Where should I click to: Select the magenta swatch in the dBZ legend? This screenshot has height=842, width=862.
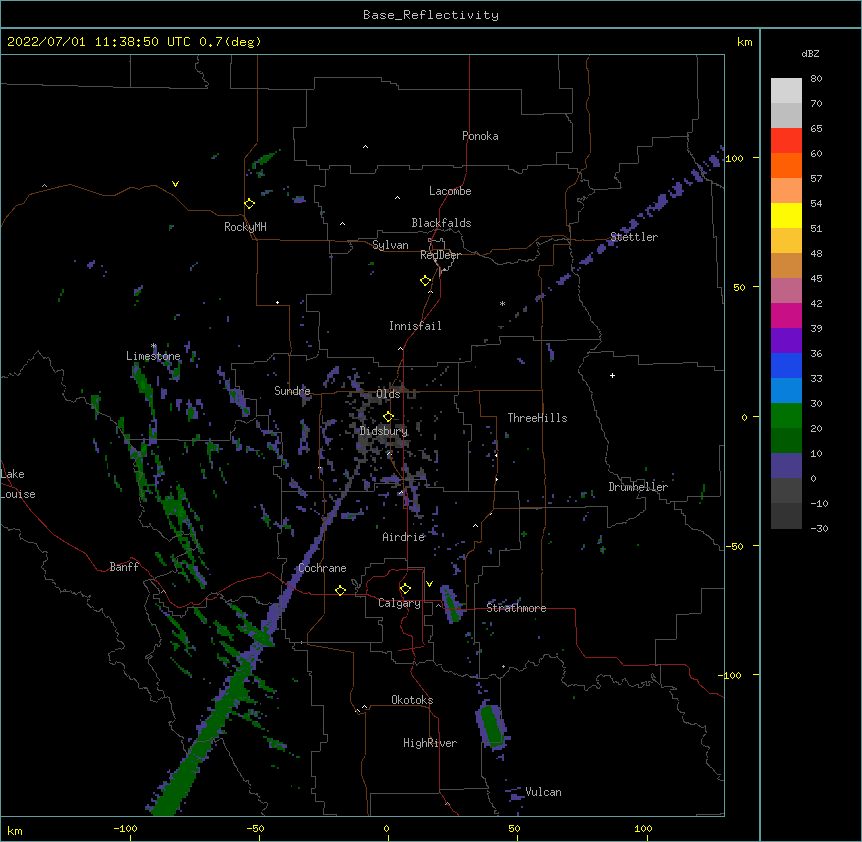point(786,315)
